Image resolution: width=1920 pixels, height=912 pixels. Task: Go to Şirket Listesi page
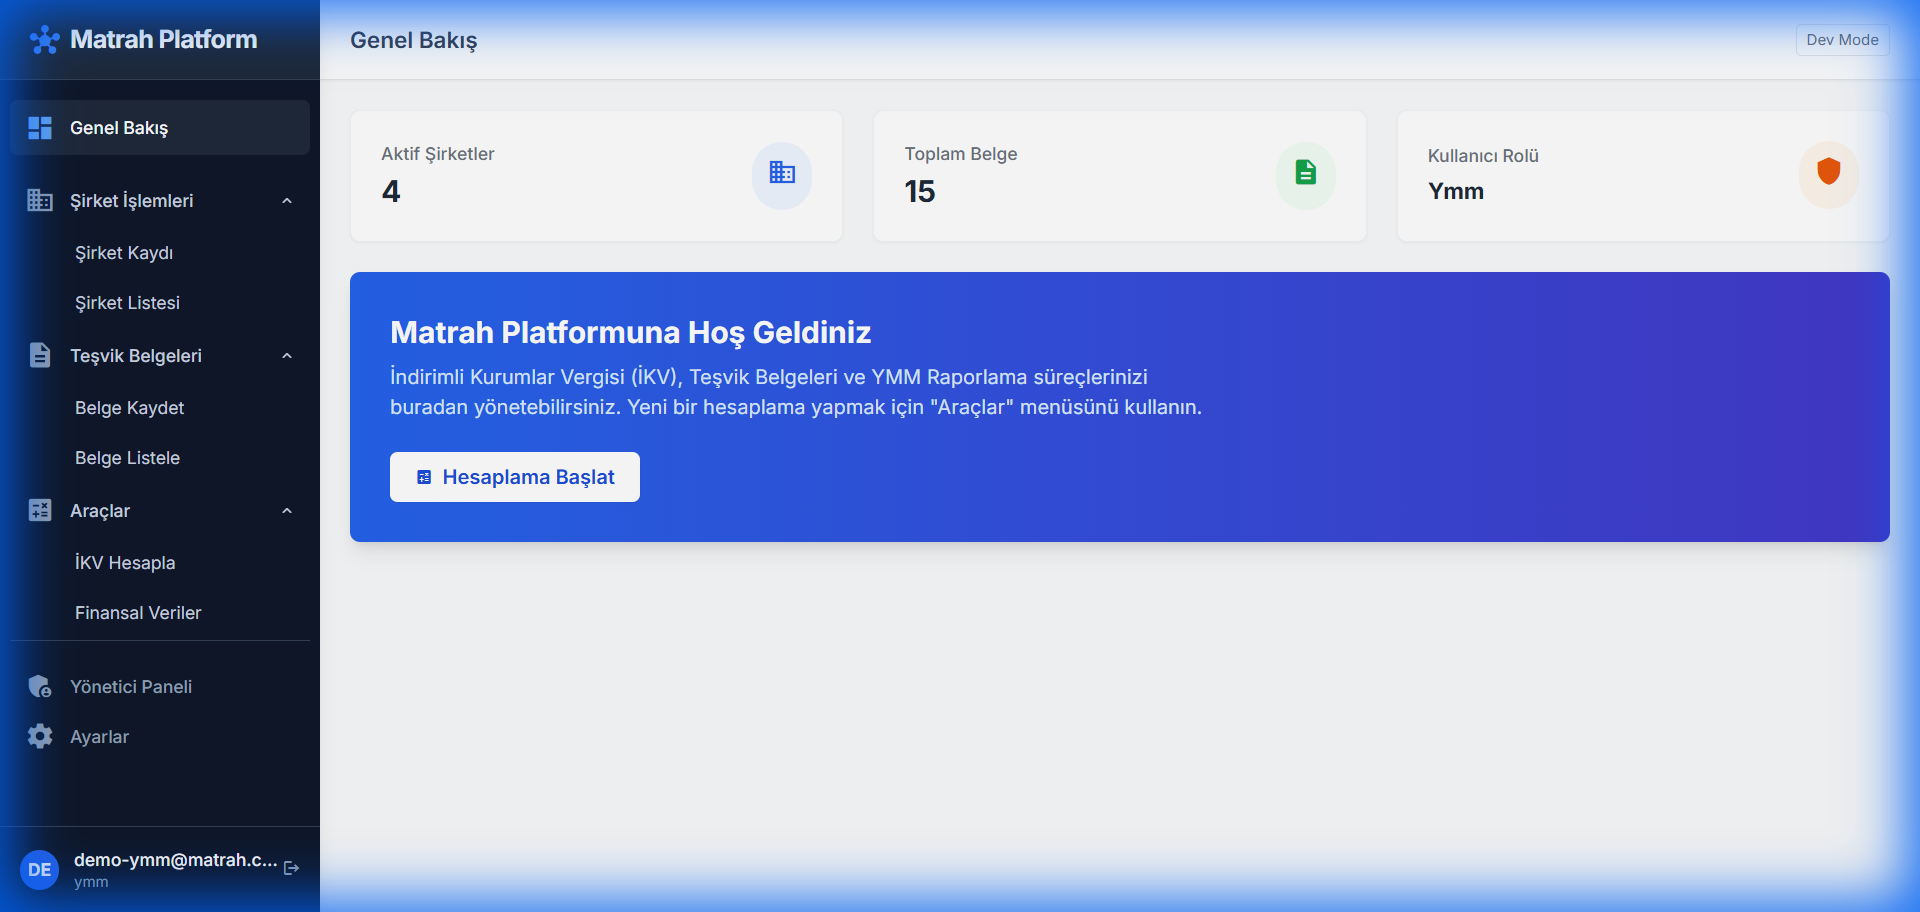127,303
